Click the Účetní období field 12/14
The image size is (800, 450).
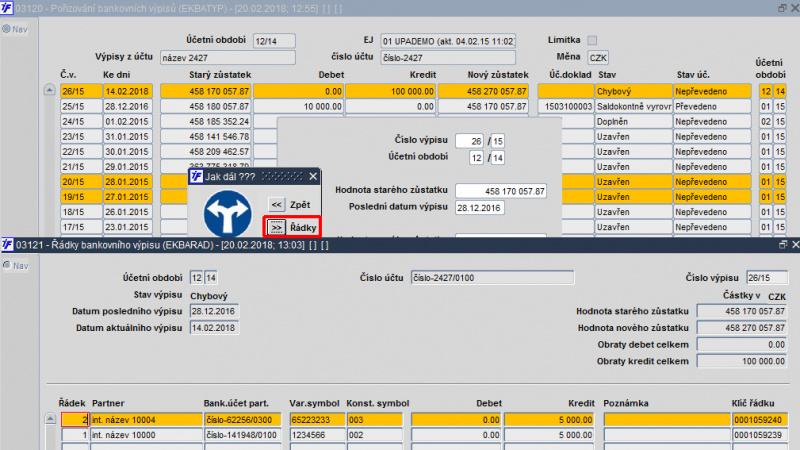tap(274, 41)
